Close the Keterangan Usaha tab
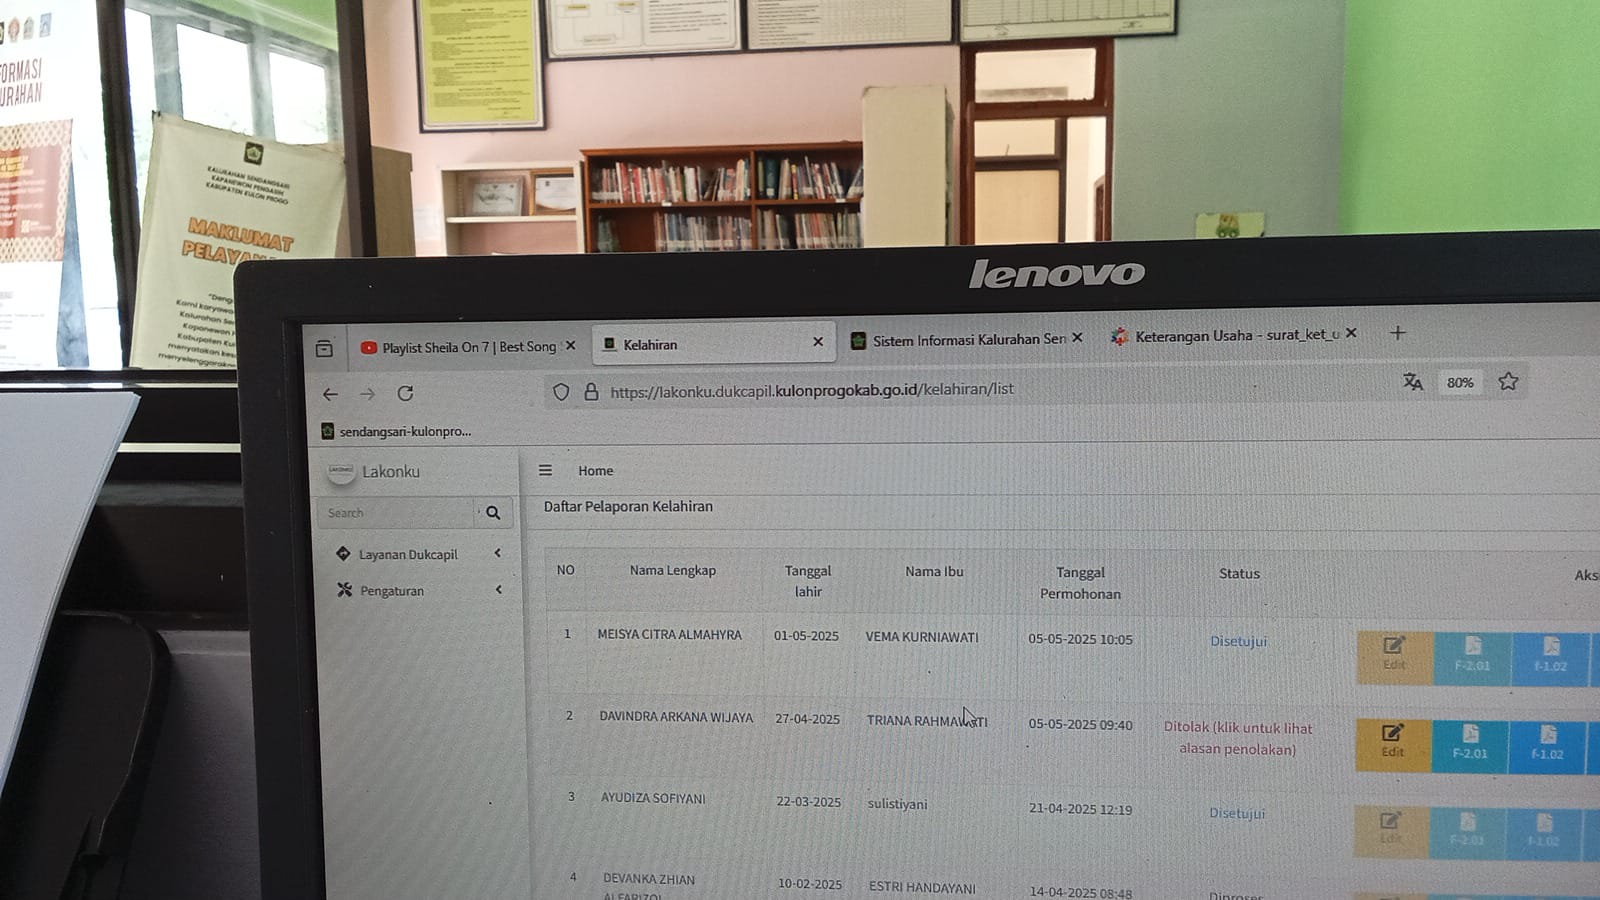 pos(1351,333)
